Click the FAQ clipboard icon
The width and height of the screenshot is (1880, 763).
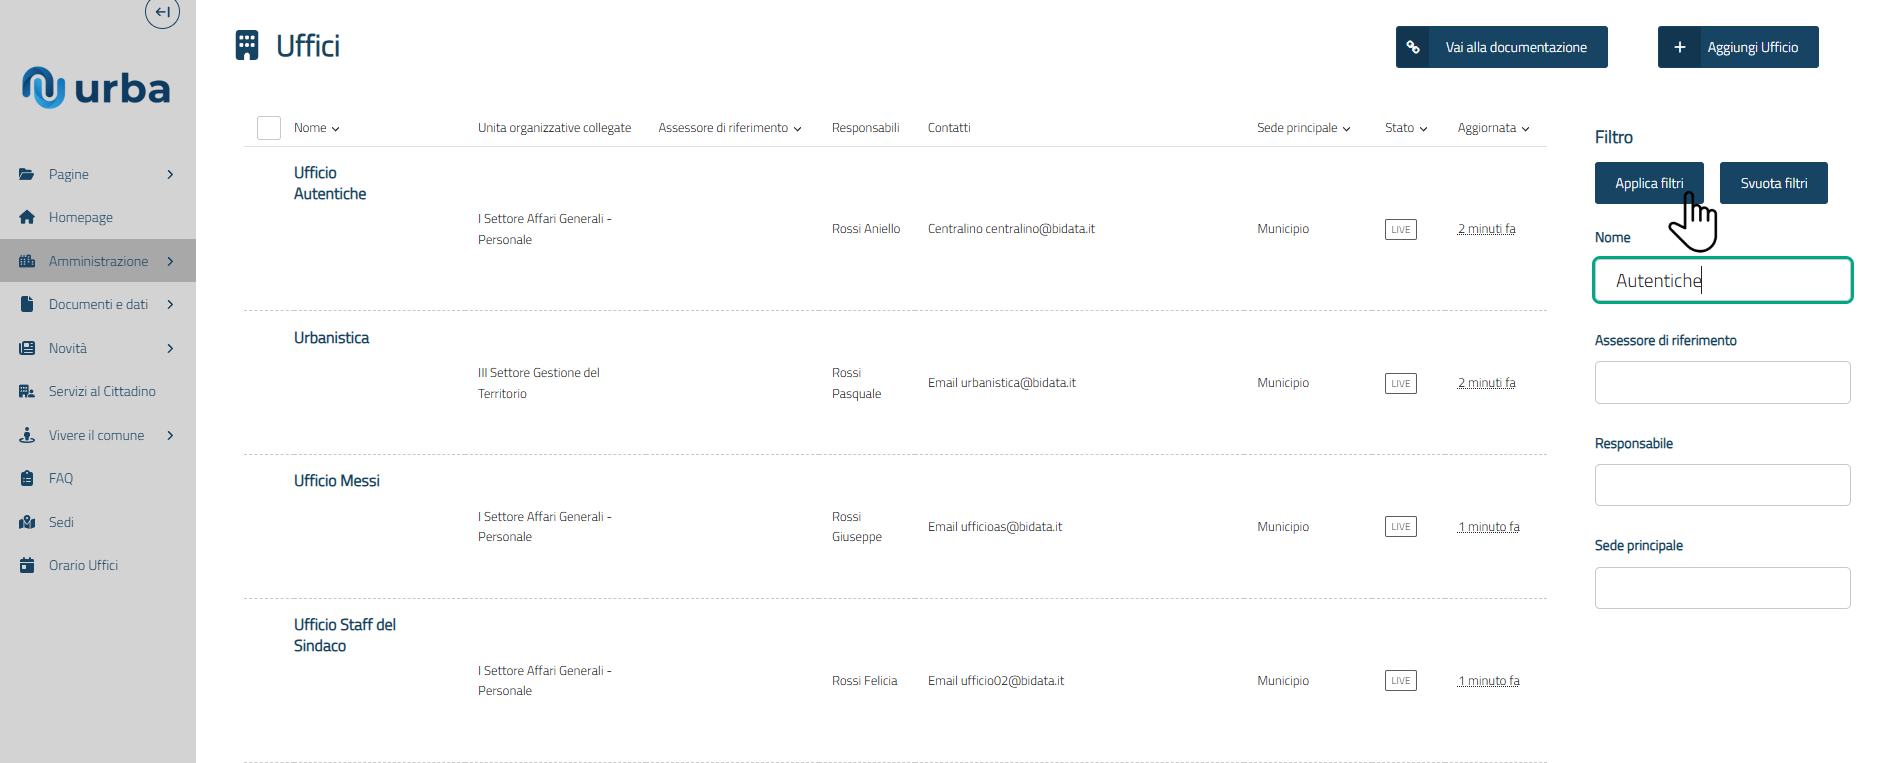coord(27,478)
